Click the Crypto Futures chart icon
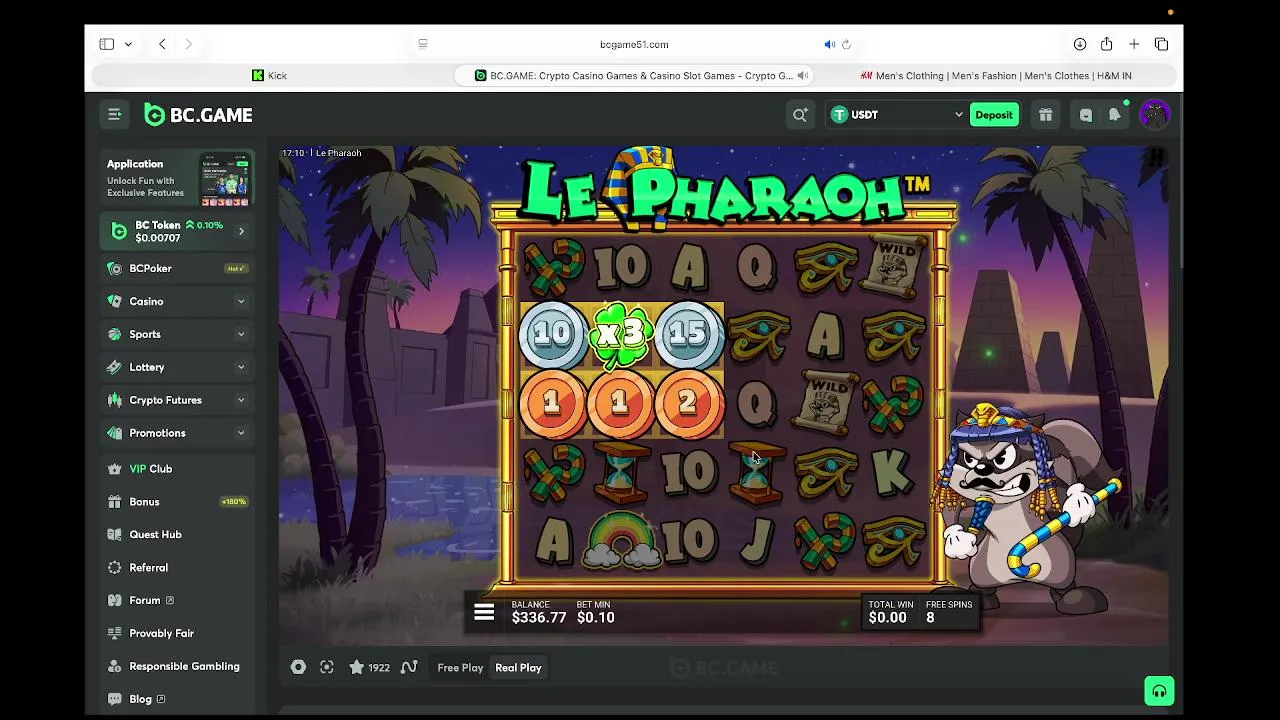Screen dimensions: 1280x720 pyautogui.click(x=115, y=400)
